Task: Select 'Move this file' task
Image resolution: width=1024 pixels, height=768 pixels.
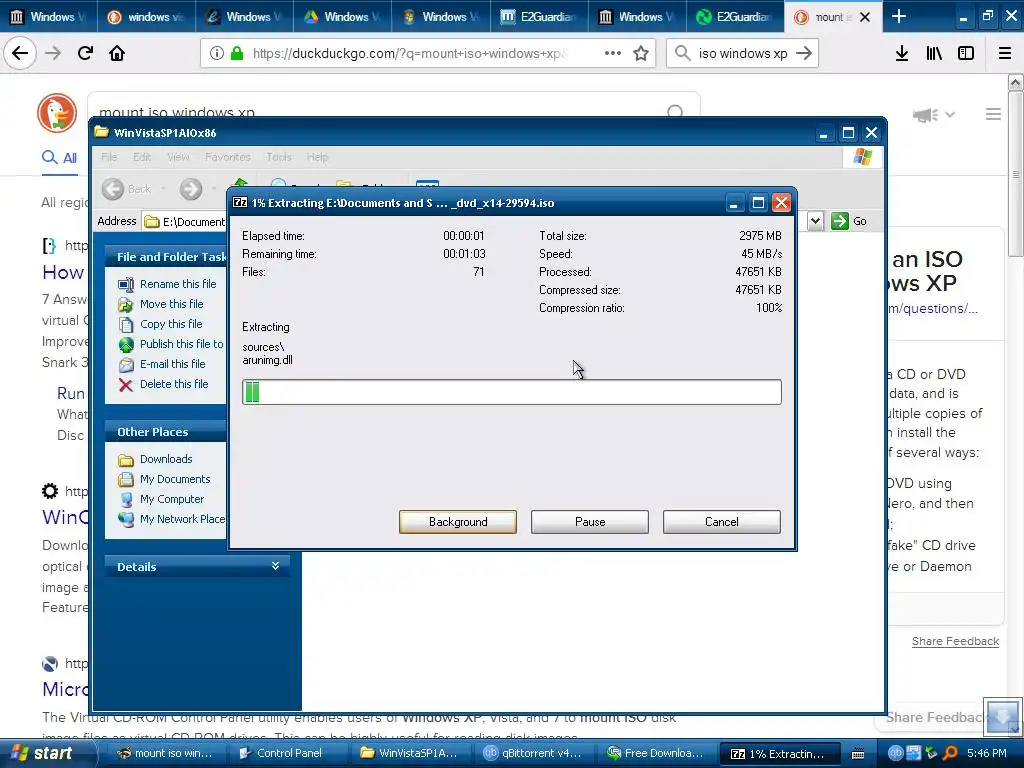Action: tap(171, 304)
